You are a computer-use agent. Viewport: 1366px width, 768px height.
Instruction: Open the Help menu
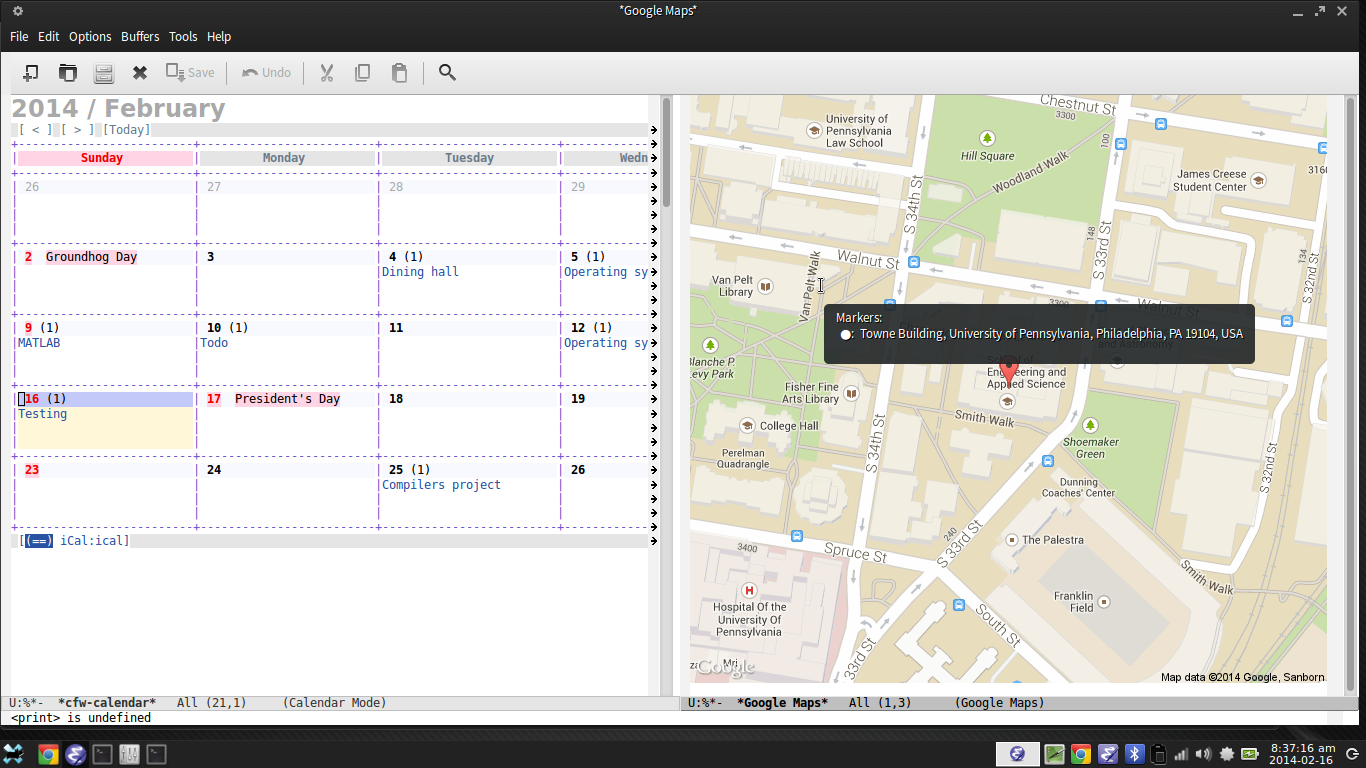click(219, 36)
